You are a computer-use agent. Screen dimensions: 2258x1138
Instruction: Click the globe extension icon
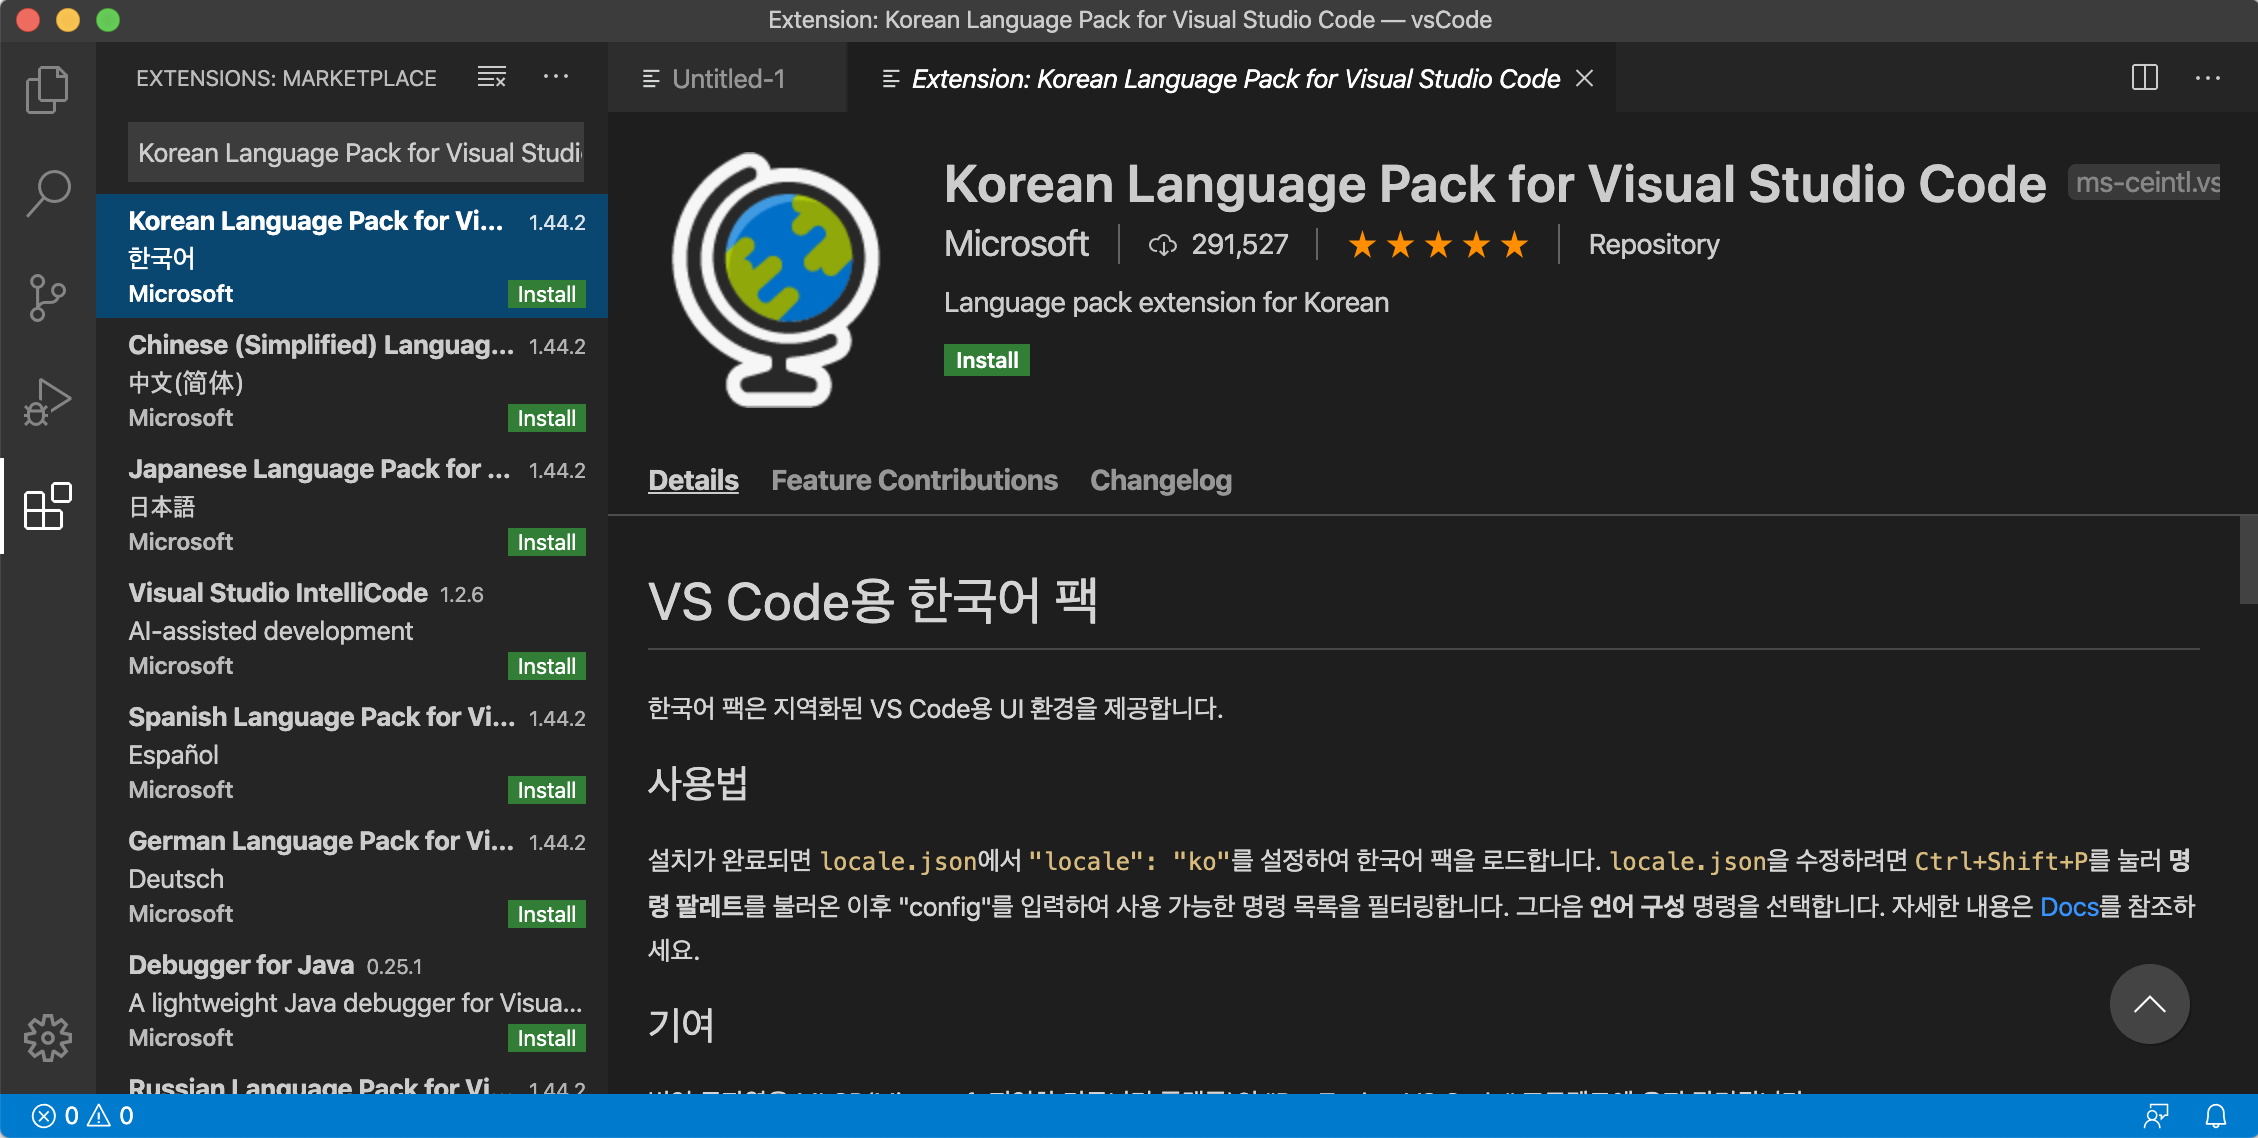click(776, 280)
